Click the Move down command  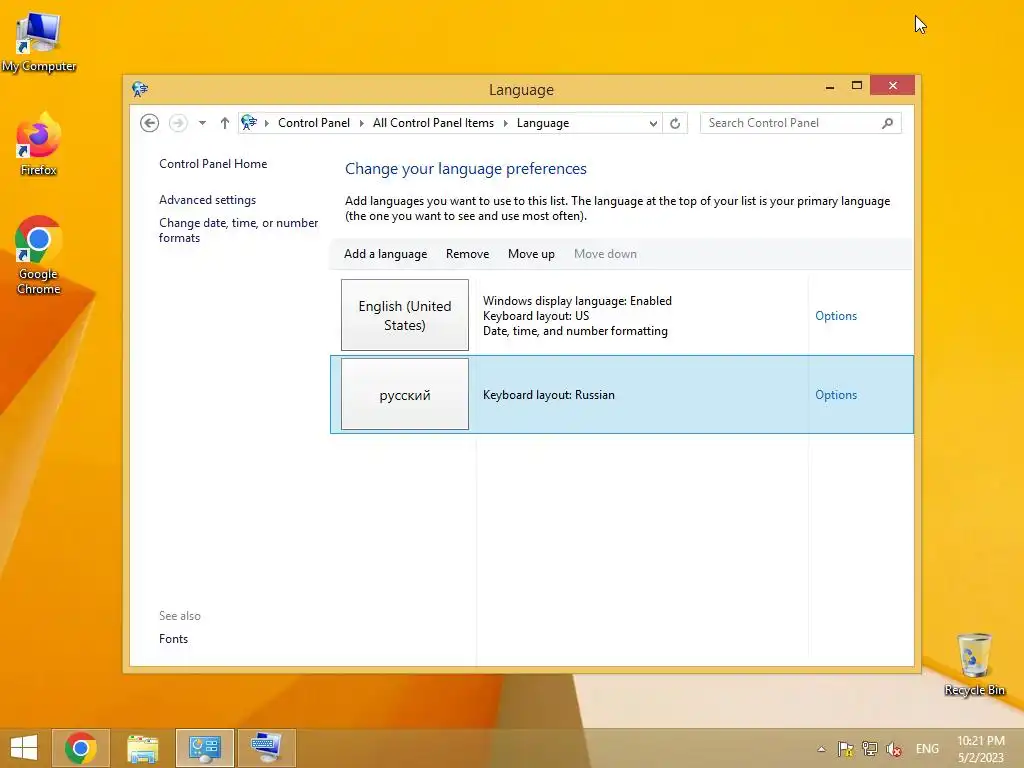[x=605, y=254]
